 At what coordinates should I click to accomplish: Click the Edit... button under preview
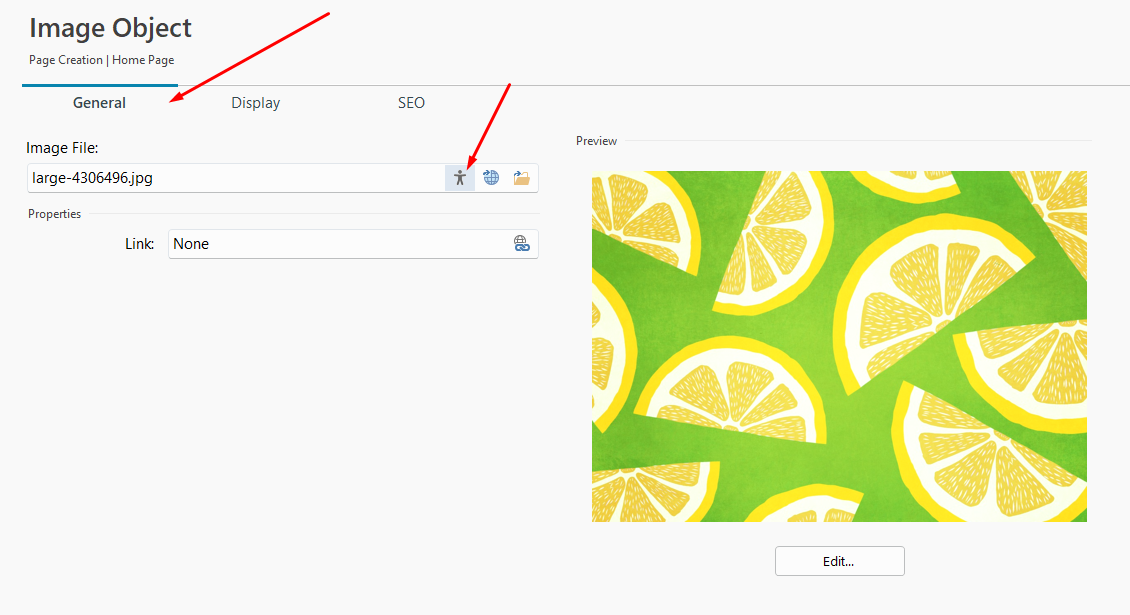click(x=840, y=561)
